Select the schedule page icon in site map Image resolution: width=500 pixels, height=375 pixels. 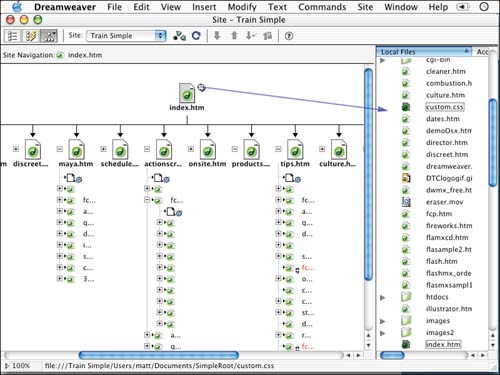pyautogui.click(x=120, y=149)
